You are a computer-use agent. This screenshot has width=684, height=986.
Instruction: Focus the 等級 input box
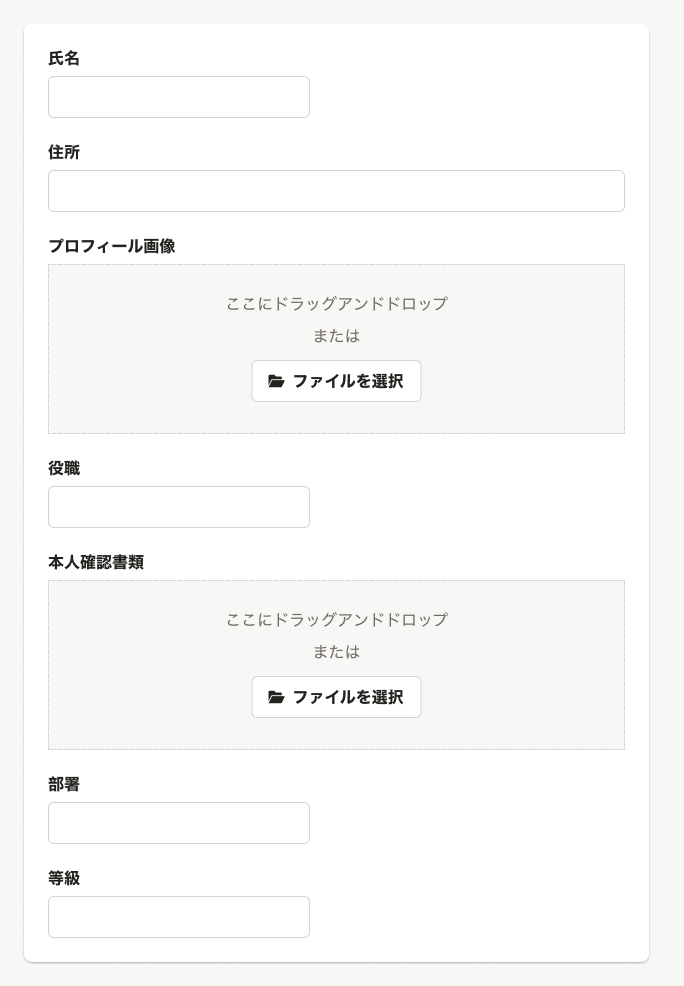[x=179, y=917]
